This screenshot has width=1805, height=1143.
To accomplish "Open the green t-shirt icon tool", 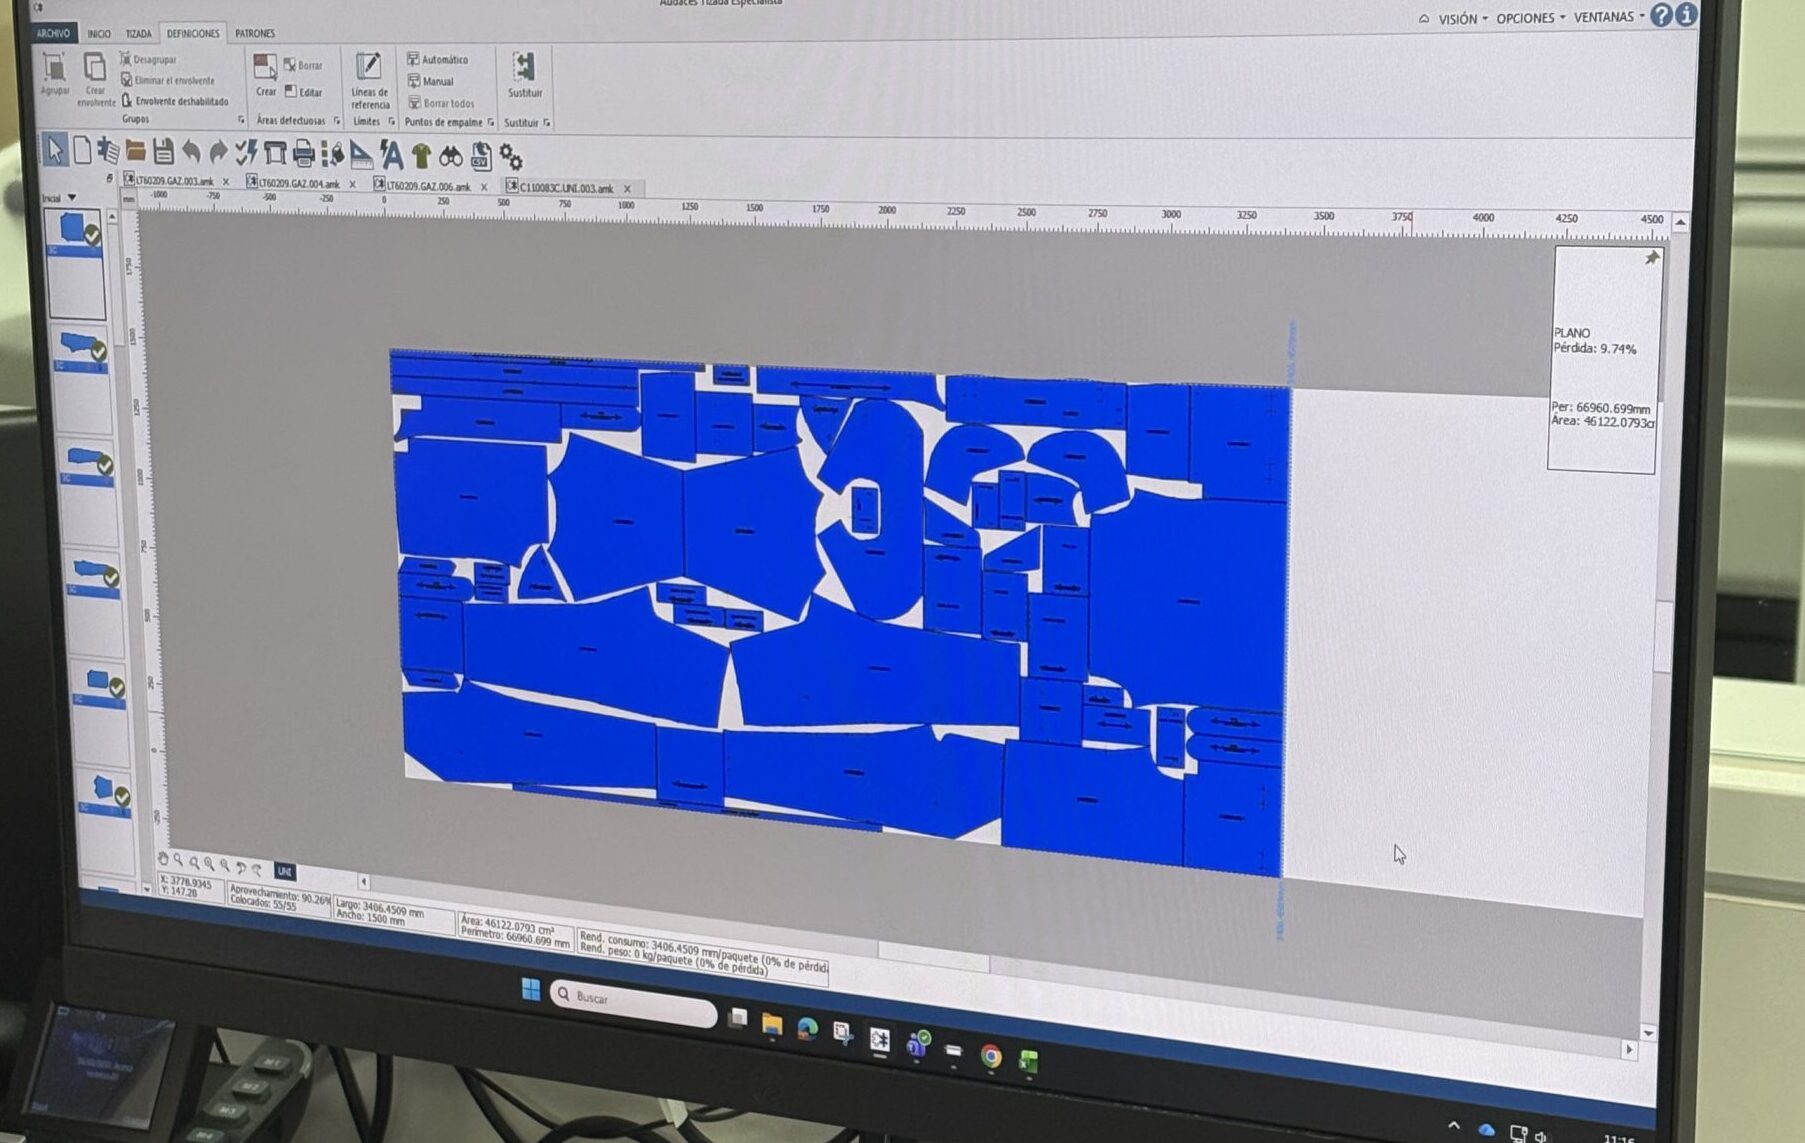I will pos(421,155).
